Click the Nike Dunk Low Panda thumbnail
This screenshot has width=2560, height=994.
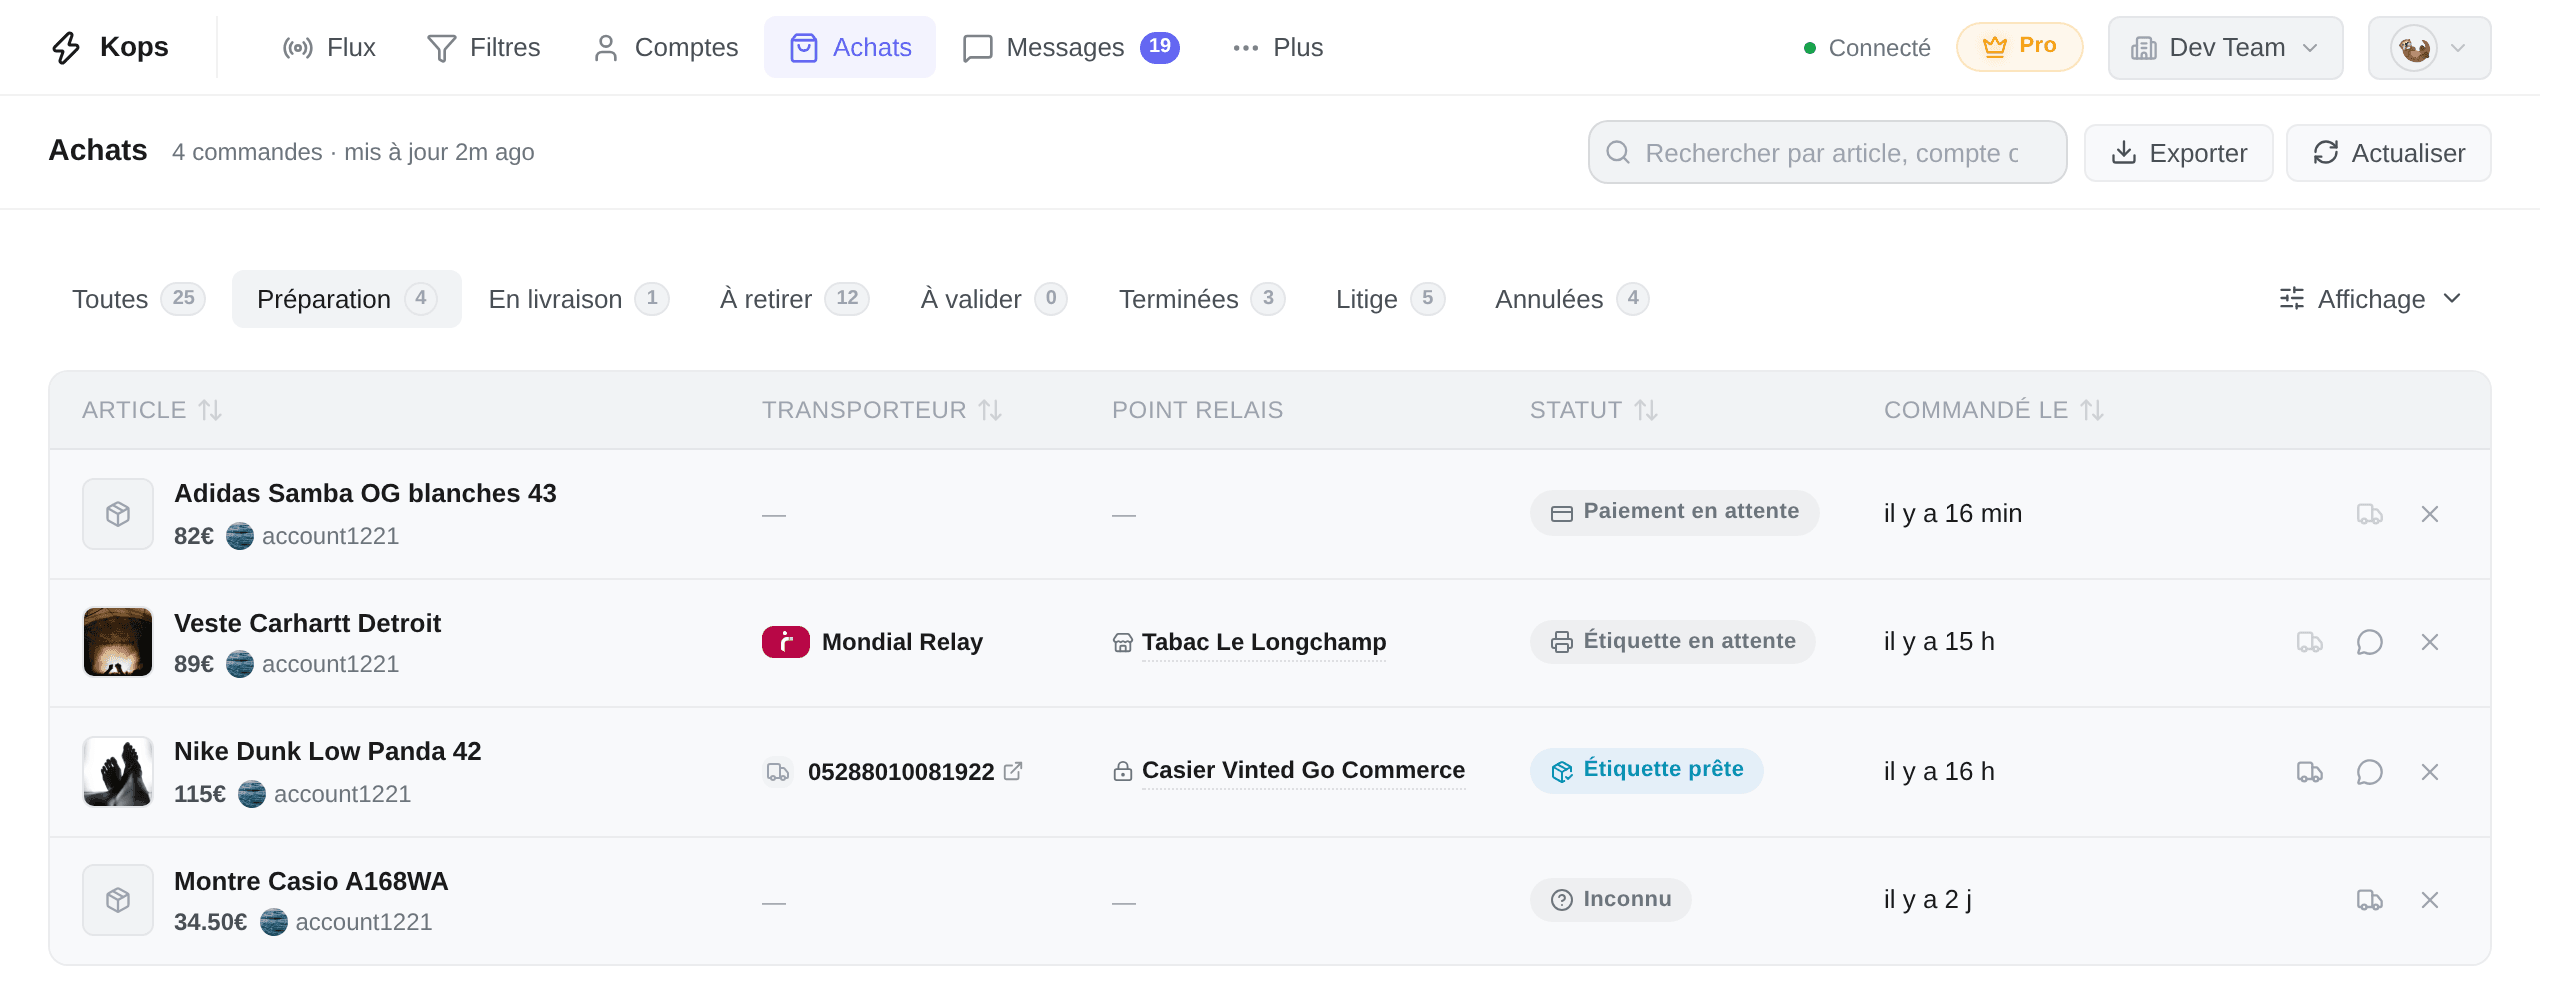tap(118, 772)
